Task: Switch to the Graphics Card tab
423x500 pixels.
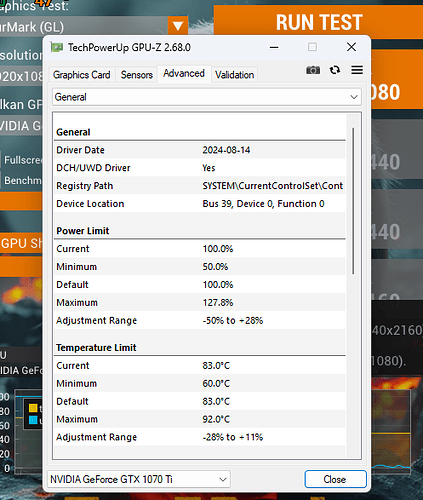Action: pyautogui.click(x=82, y=75)
